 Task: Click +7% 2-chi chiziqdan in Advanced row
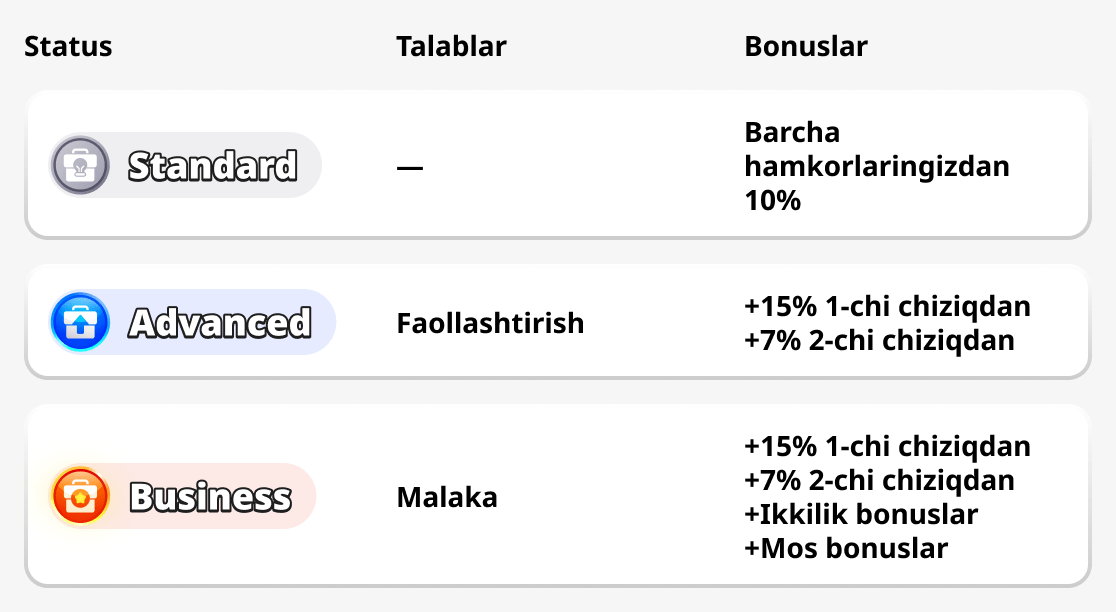click(x=879, y=340)
